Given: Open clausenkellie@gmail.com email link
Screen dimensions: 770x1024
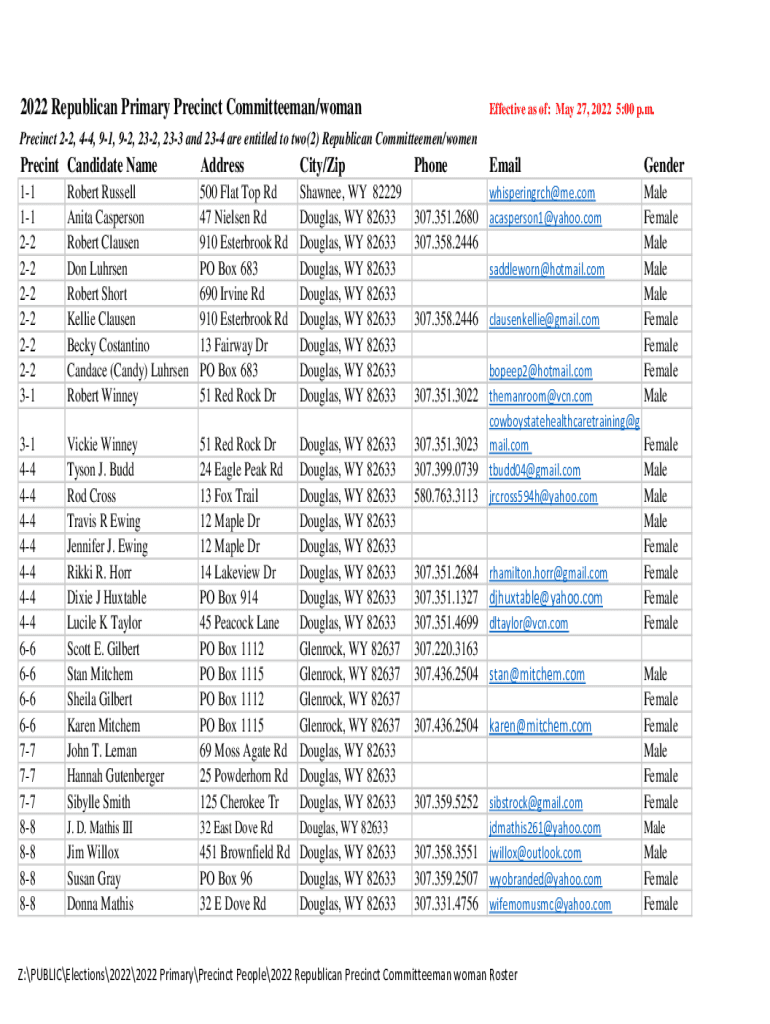Looking at the screenshot, I should click(544, 320).
